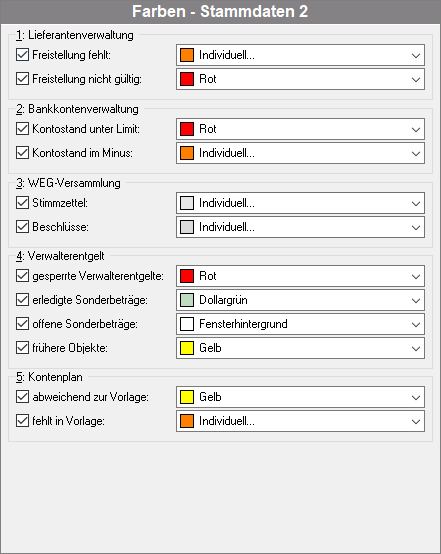Image resolution: width=441 pixels, height=554 pixels.
Task: Uncheck fehlt in Vorlage checkbox
Action: (x=22, y=421)
